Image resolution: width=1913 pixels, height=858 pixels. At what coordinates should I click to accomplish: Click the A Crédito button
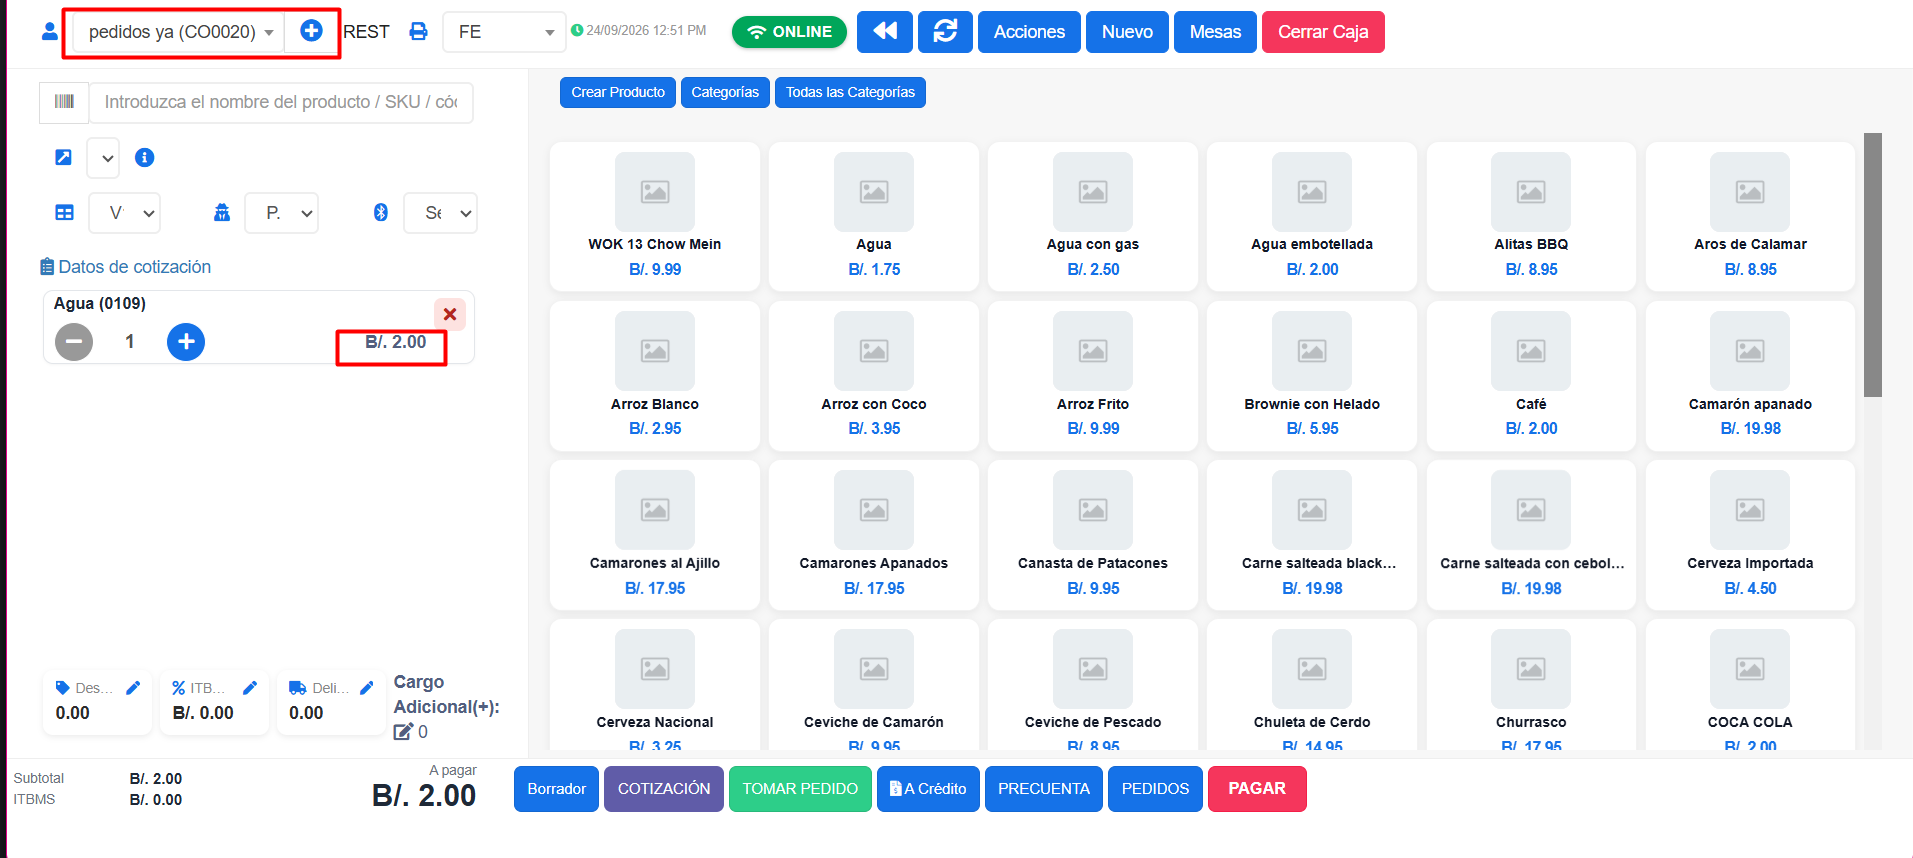[x=928, y=789]
